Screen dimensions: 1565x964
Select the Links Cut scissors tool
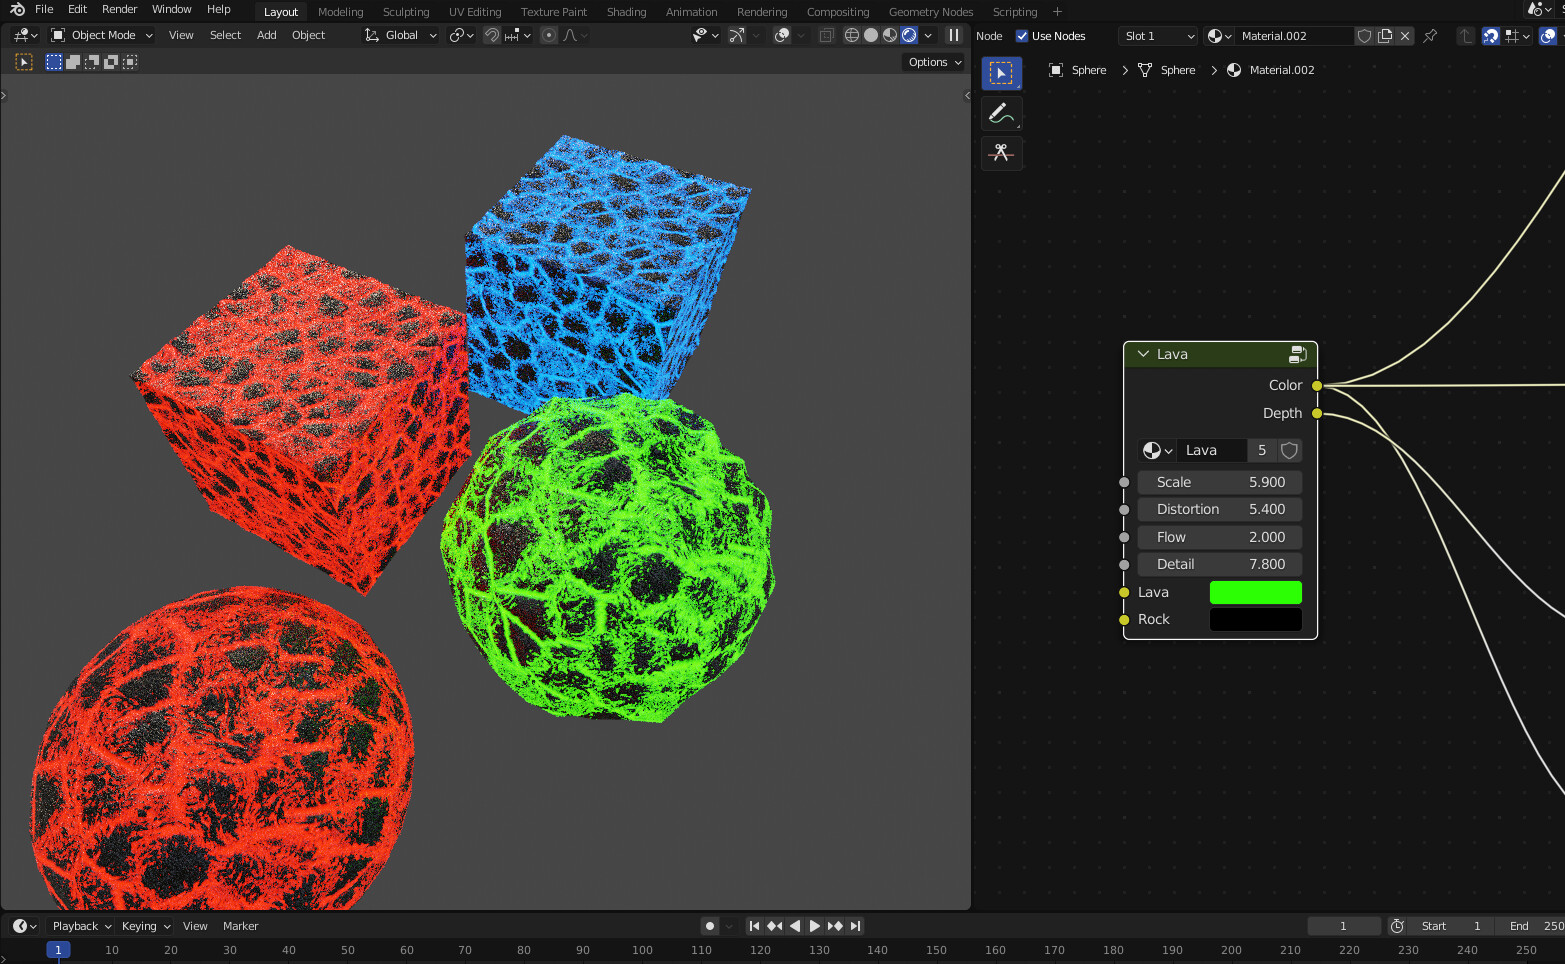pyautogui.click(x=1001, y=153)
